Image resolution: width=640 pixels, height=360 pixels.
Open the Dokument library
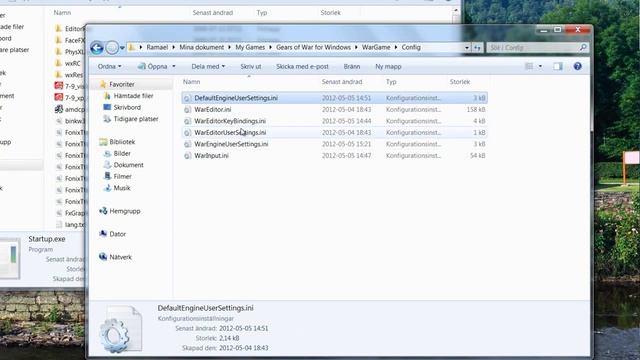(128, 165)
